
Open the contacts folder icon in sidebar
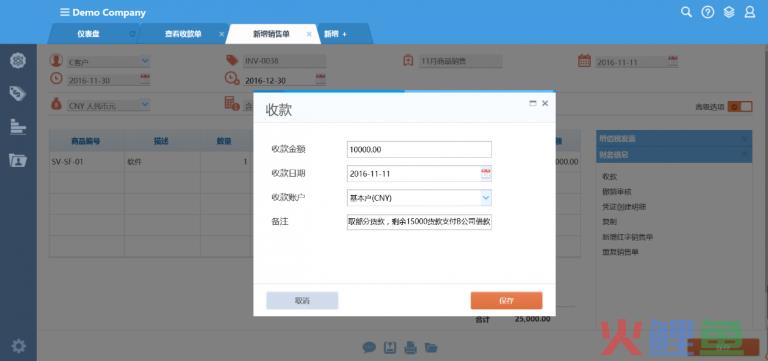(18, 160)
